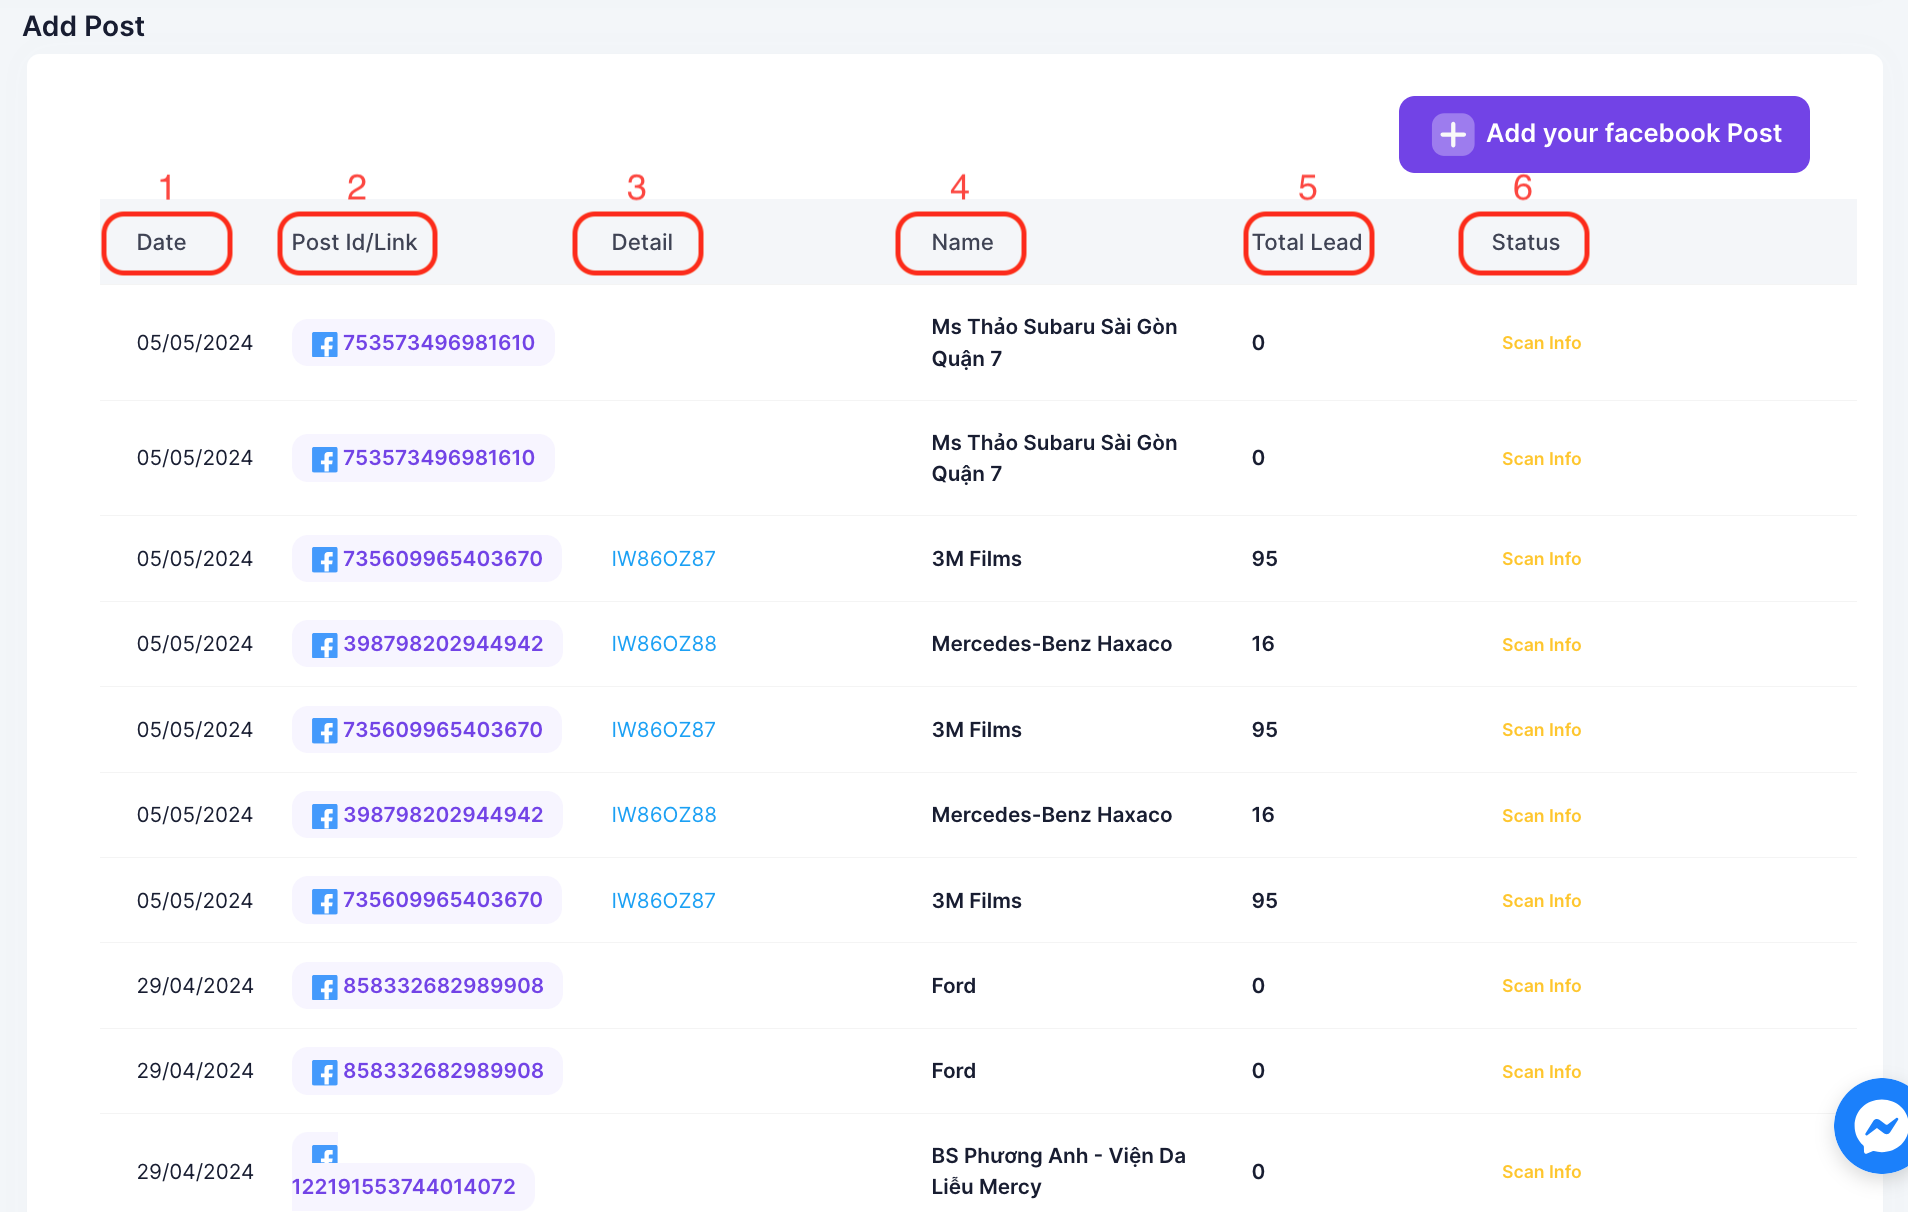Select the Name column header
1908x1212 pixels.
962,243
